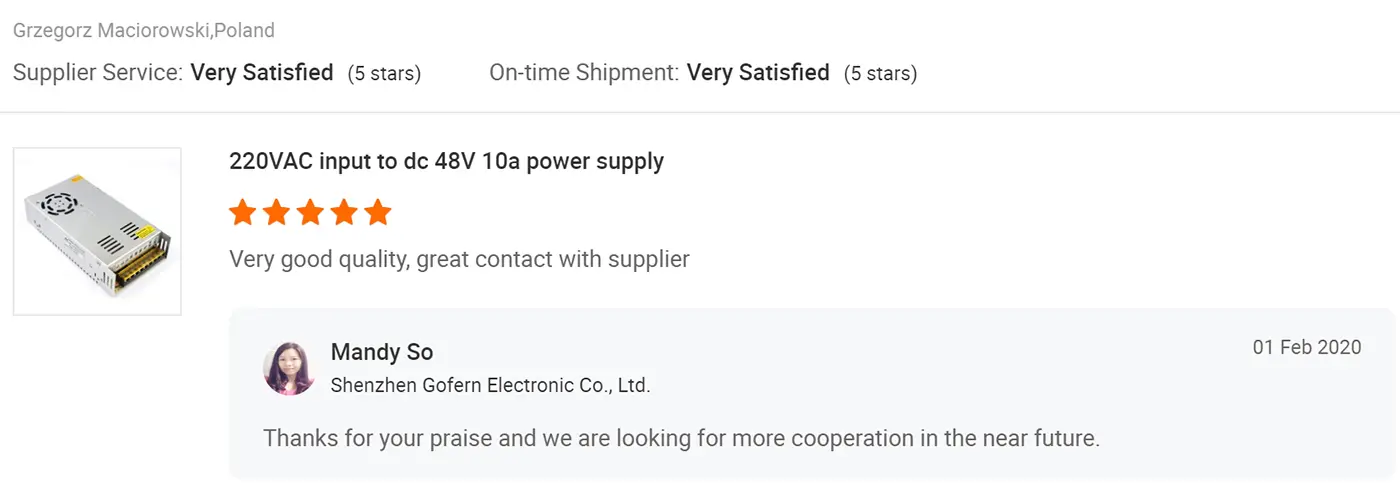Click the Supplier Service label

click(x=98, y=73)
